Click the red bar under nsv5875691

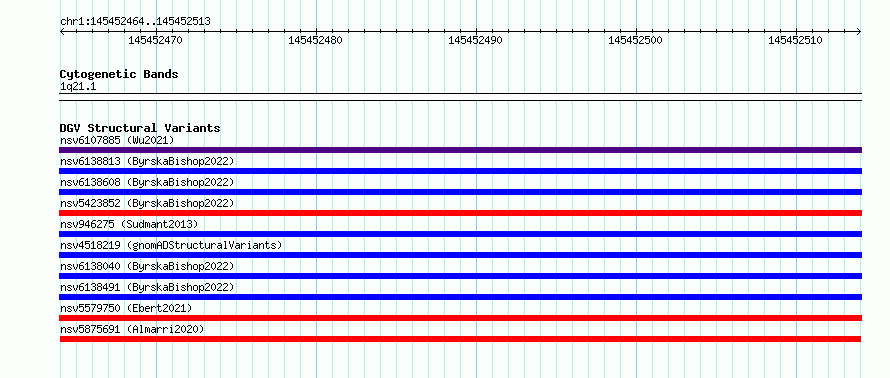coord(460,339)
